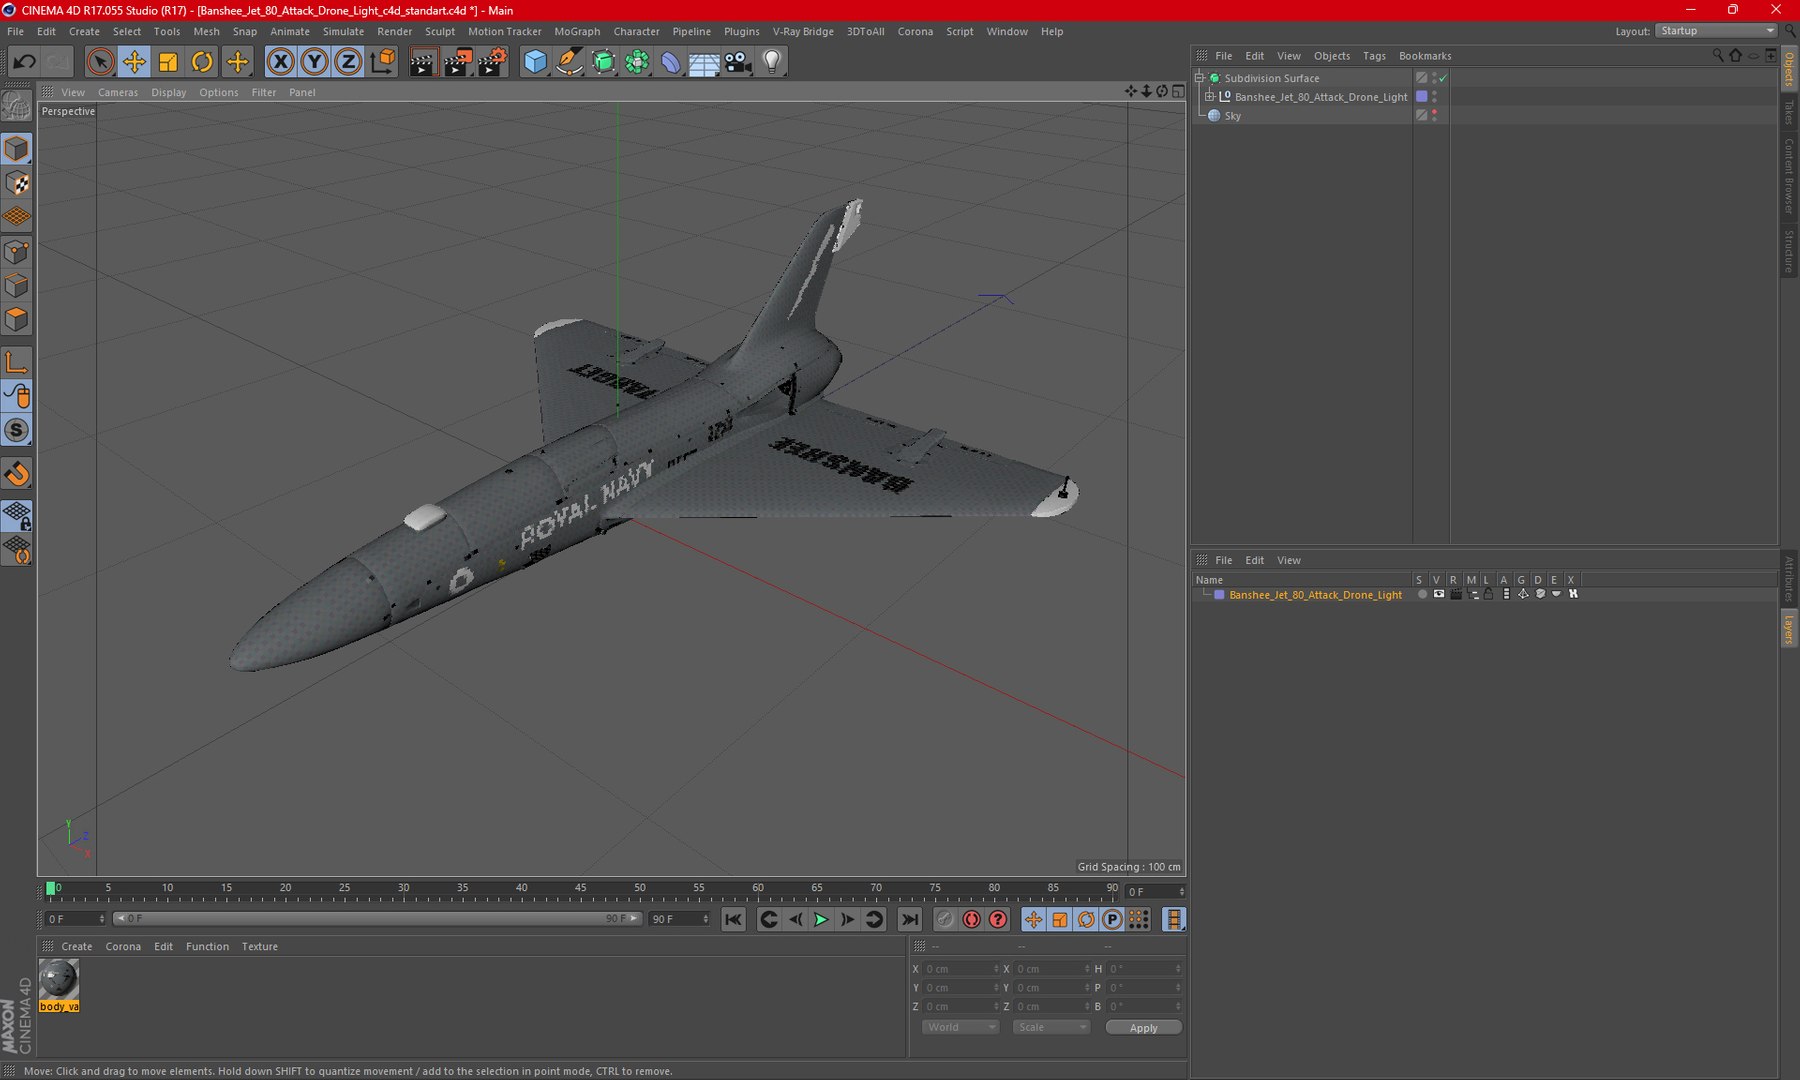
Task: Play the animation forward
Action: pyautogui.click(x=821, y=920)
